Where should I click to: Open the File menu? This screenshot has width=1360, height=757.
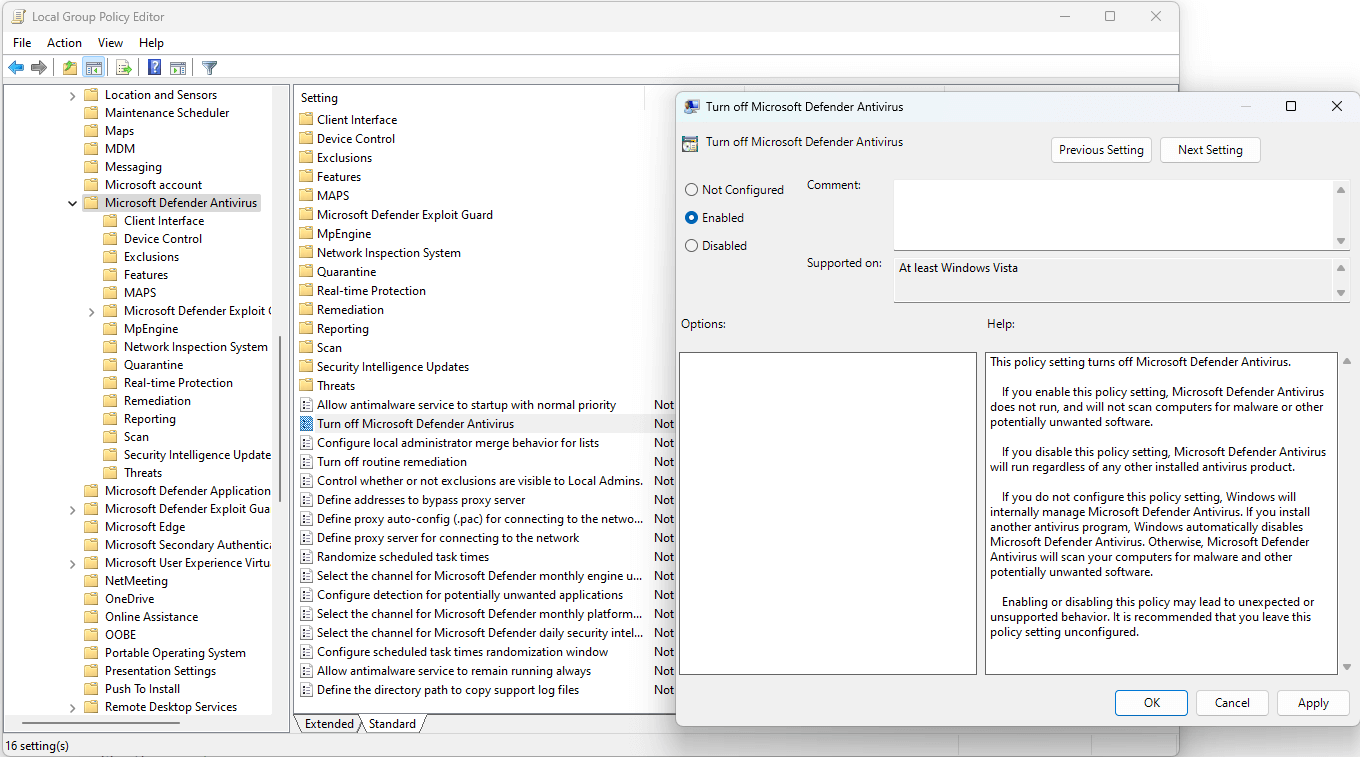pos(22,43)
